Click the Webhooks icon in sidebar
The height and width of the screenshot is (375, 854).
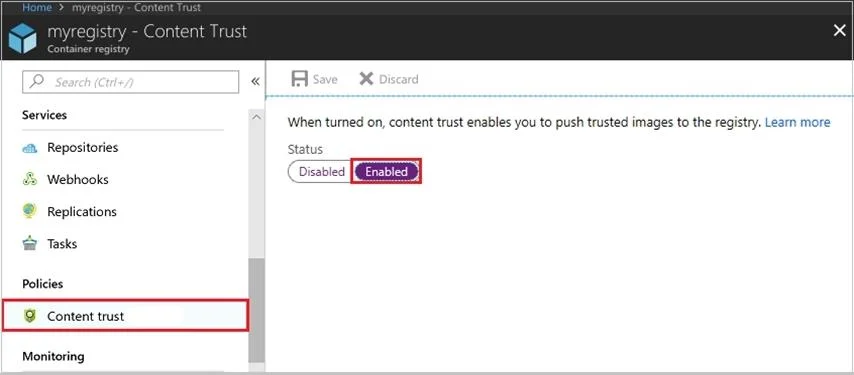click(30, 180)
